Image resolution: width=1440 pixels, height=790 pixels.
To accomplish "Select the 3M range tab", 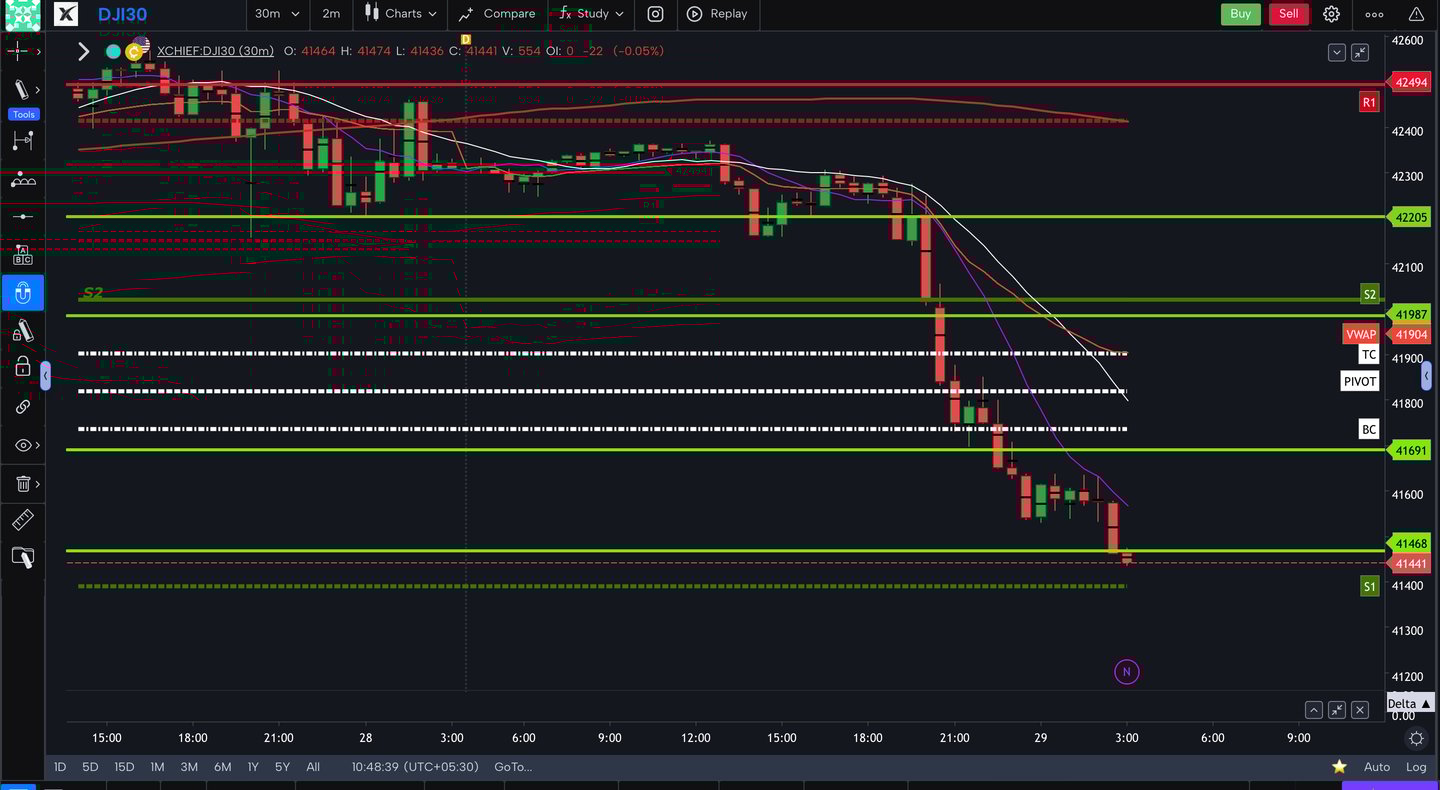I will 189,767.
